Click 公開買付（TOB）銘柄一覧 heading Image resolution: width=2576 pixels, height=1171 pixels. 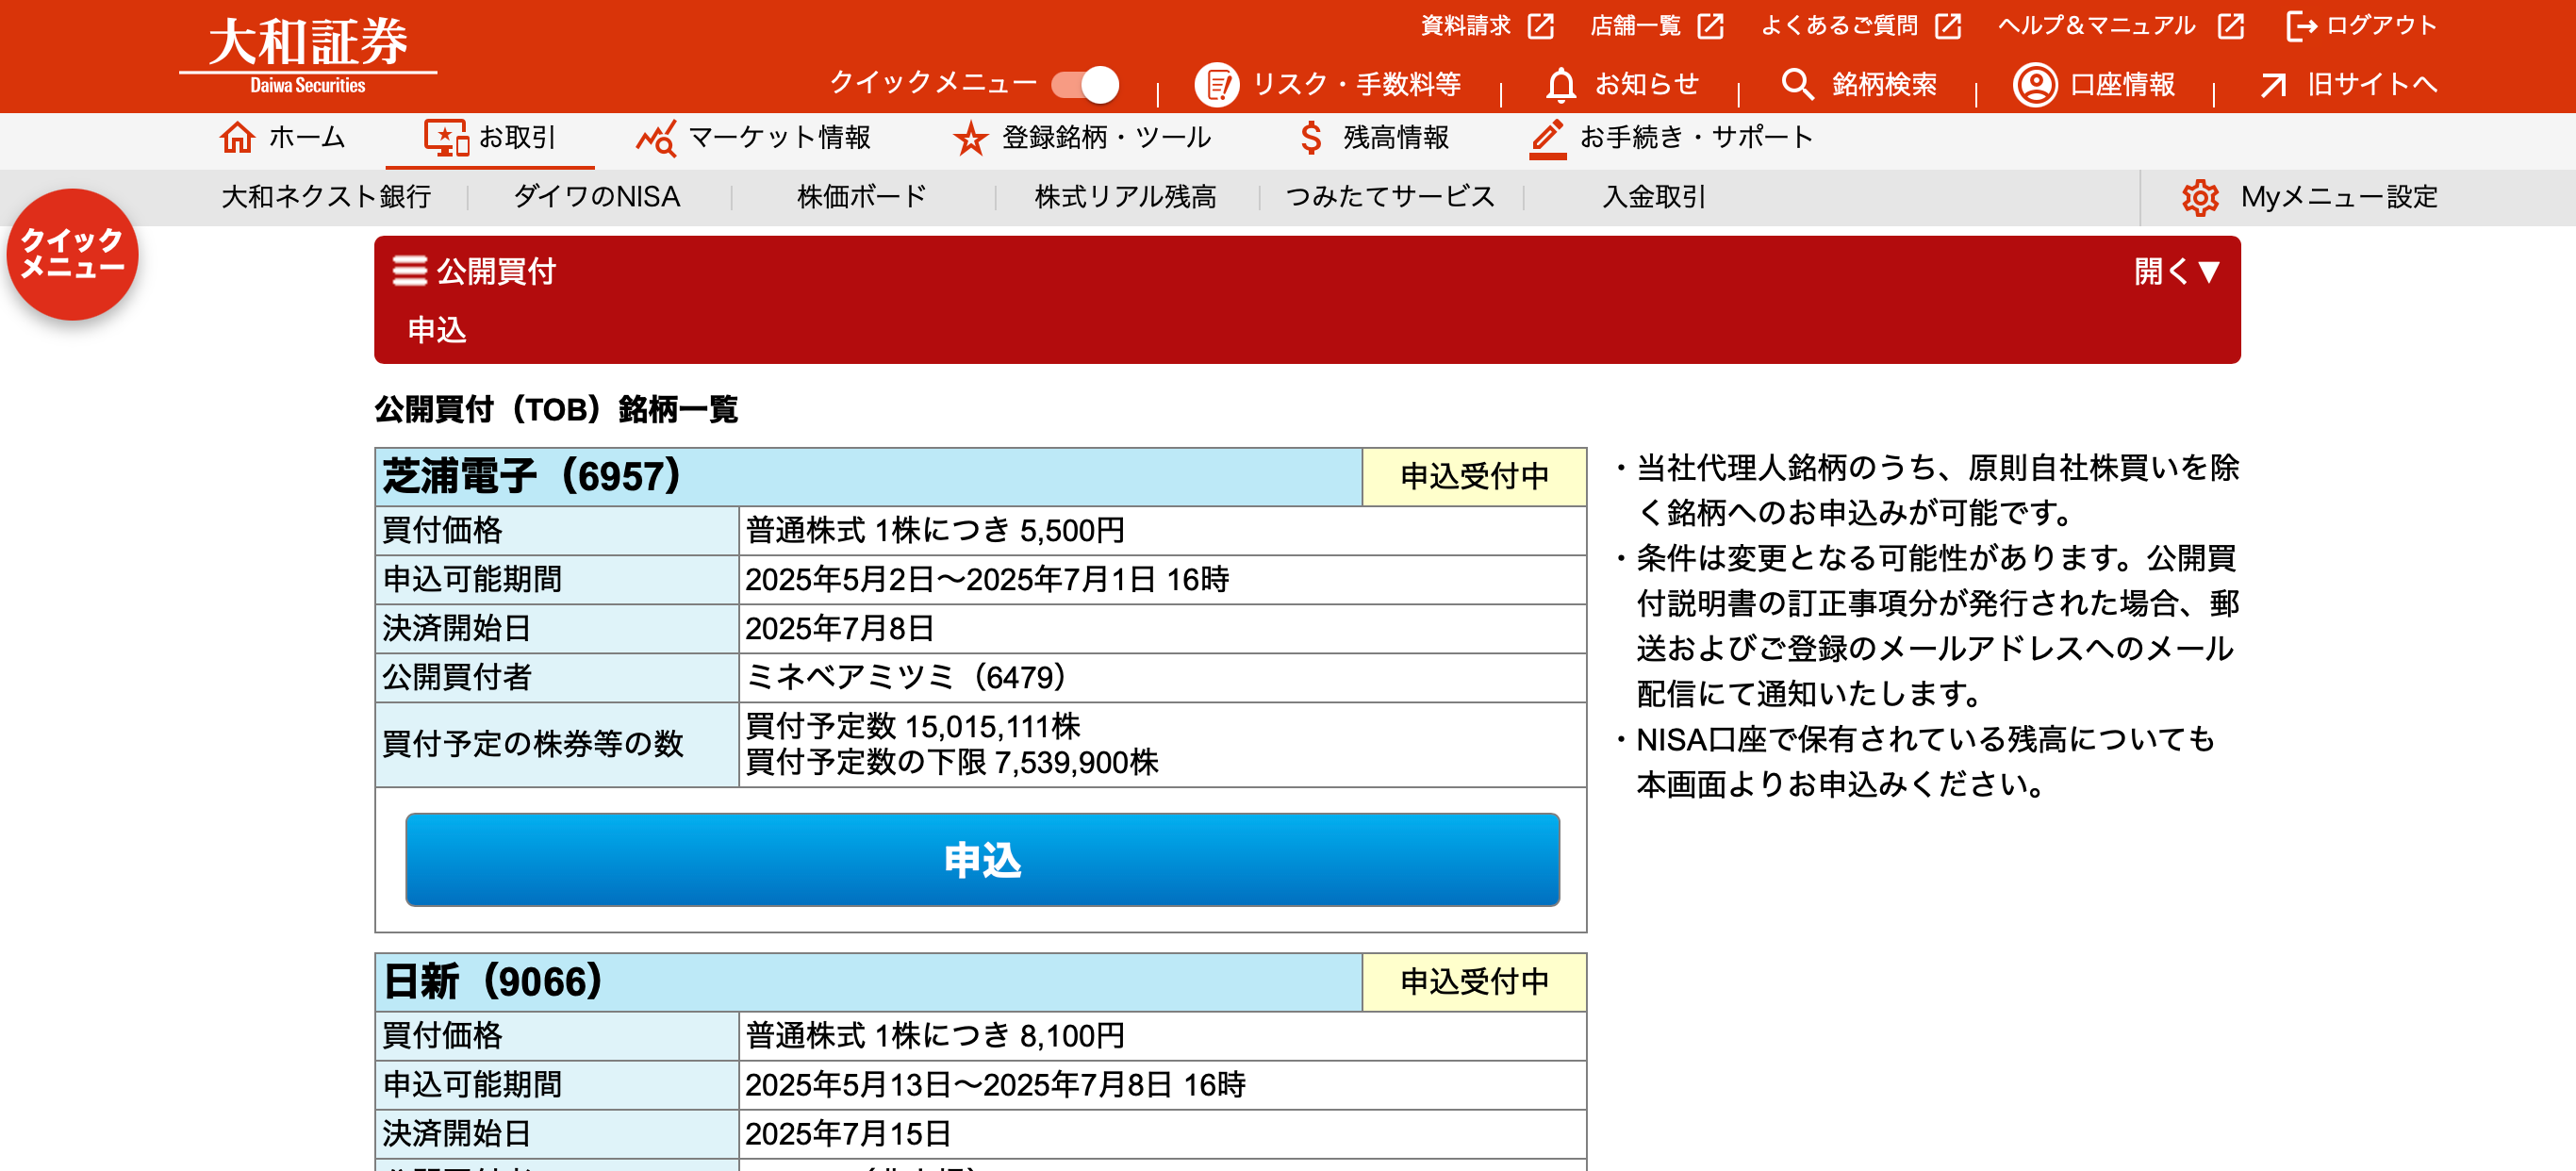pos(556,409)
